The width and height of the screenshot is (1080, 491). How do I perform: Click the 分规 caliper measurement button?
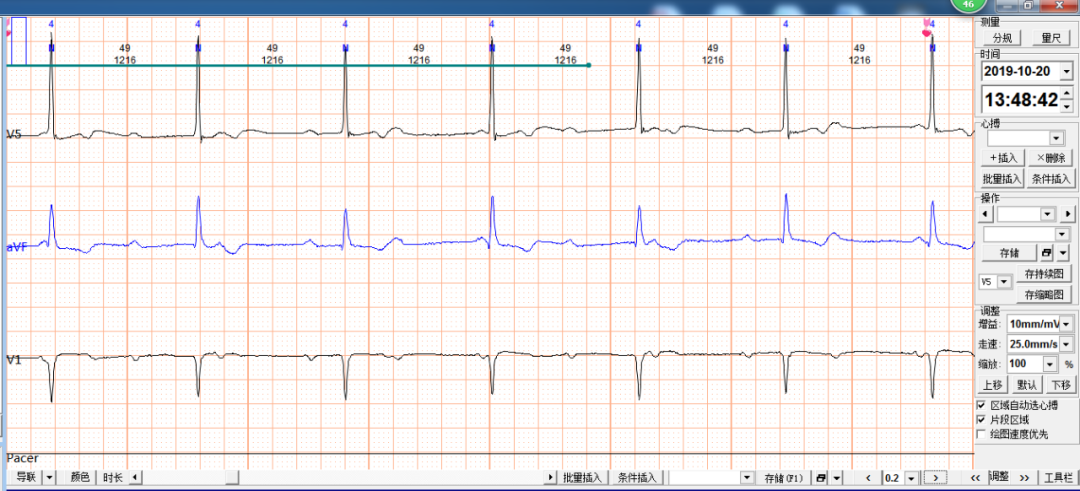tap(1002, 38)
